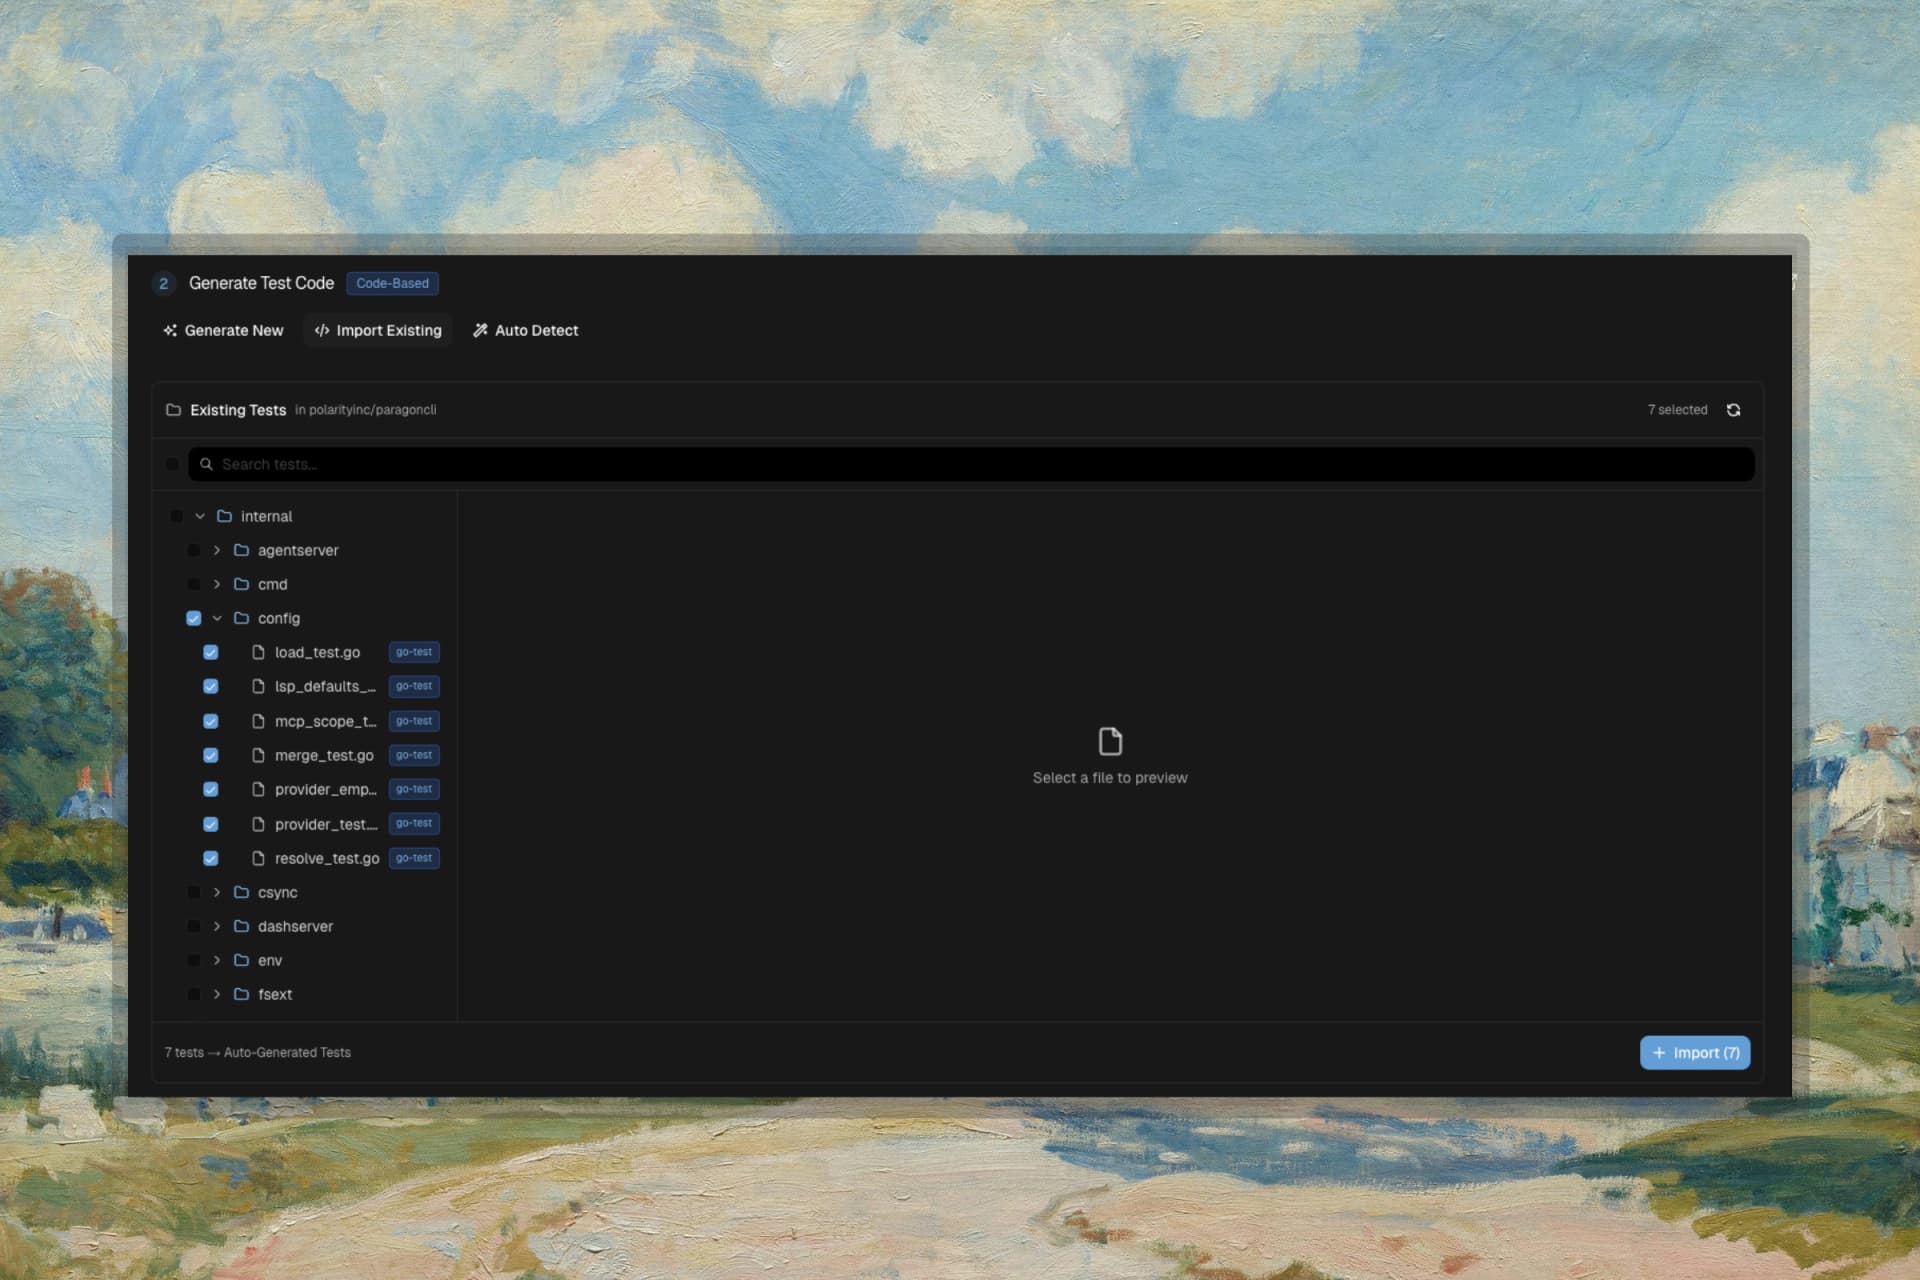The width and height of the screenshot is (1920, 1280).
Task: Expand the csync folder
Action: 217,892
